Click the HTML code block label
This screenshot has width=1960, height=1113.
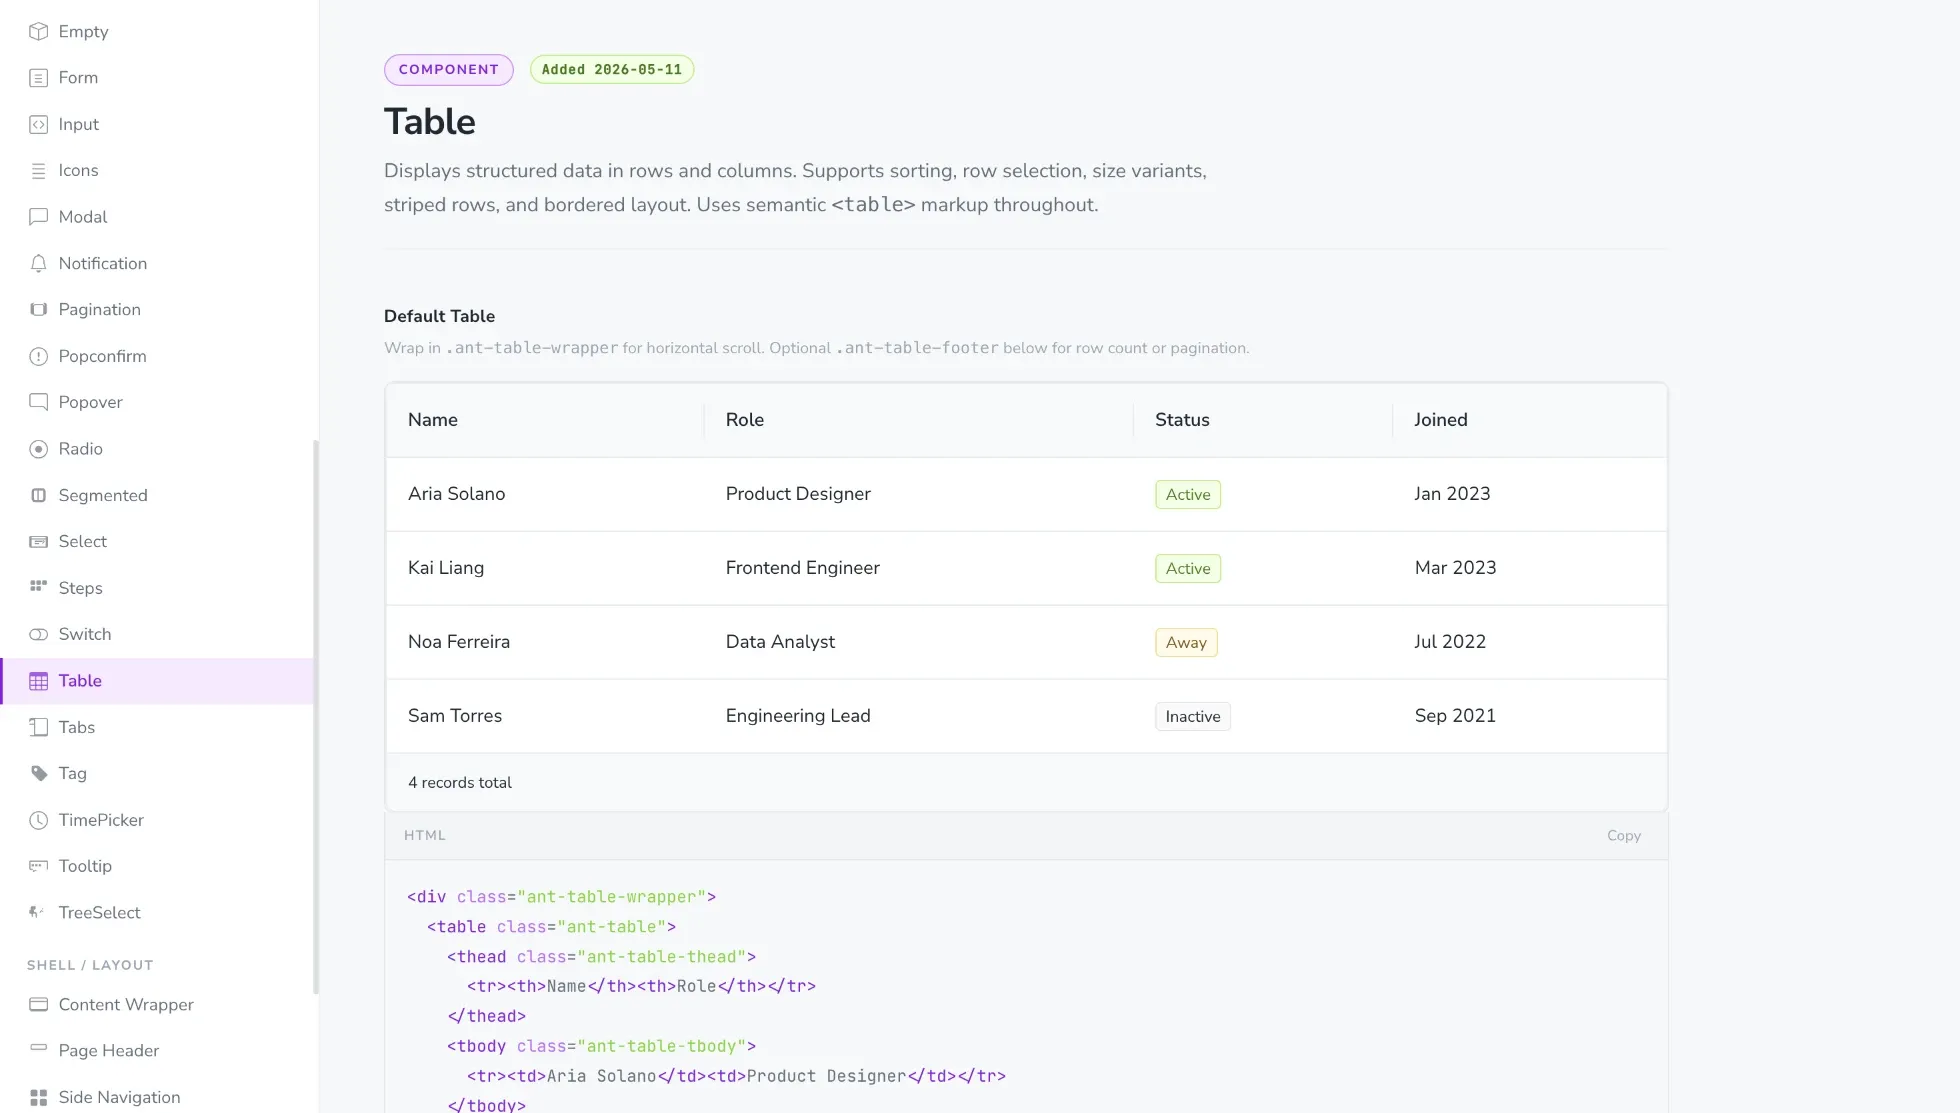pyautogui.click(x=425, y=836)
